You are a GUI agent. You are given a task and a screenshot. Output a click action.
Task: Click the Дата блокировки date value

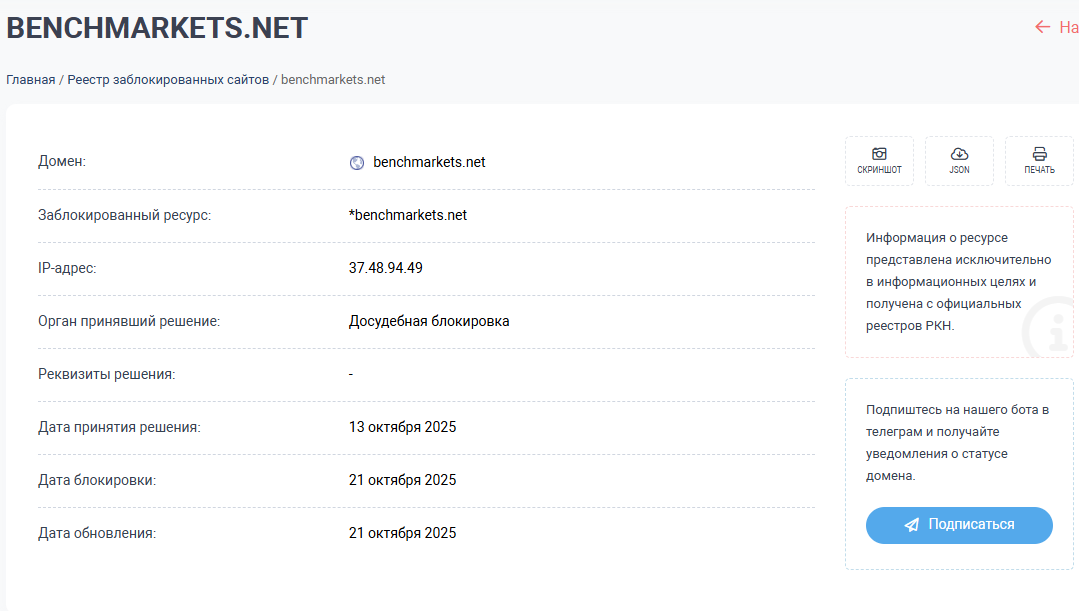[402, 480]
